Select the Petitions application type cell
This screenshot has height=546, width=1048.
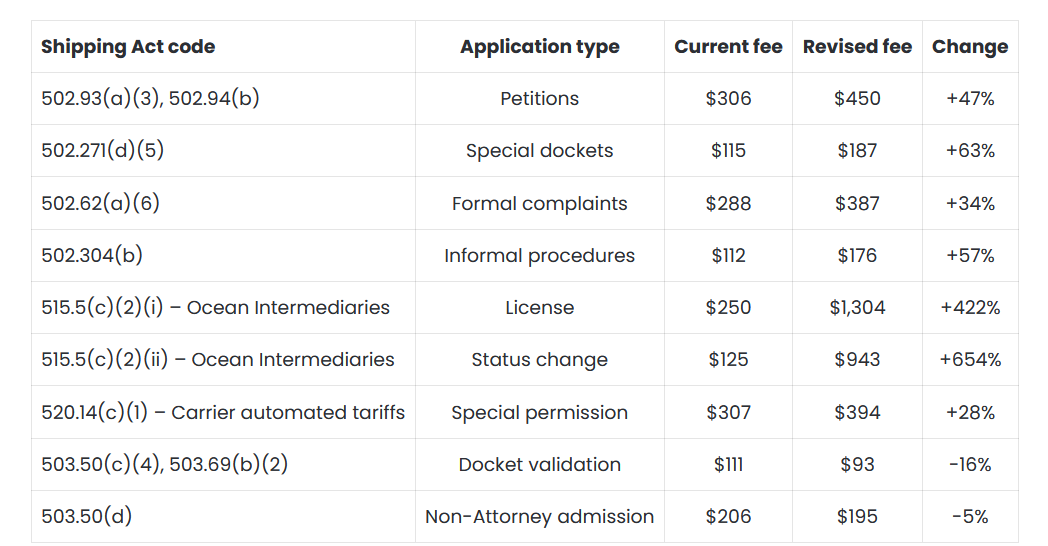click(x=539, y=98)
